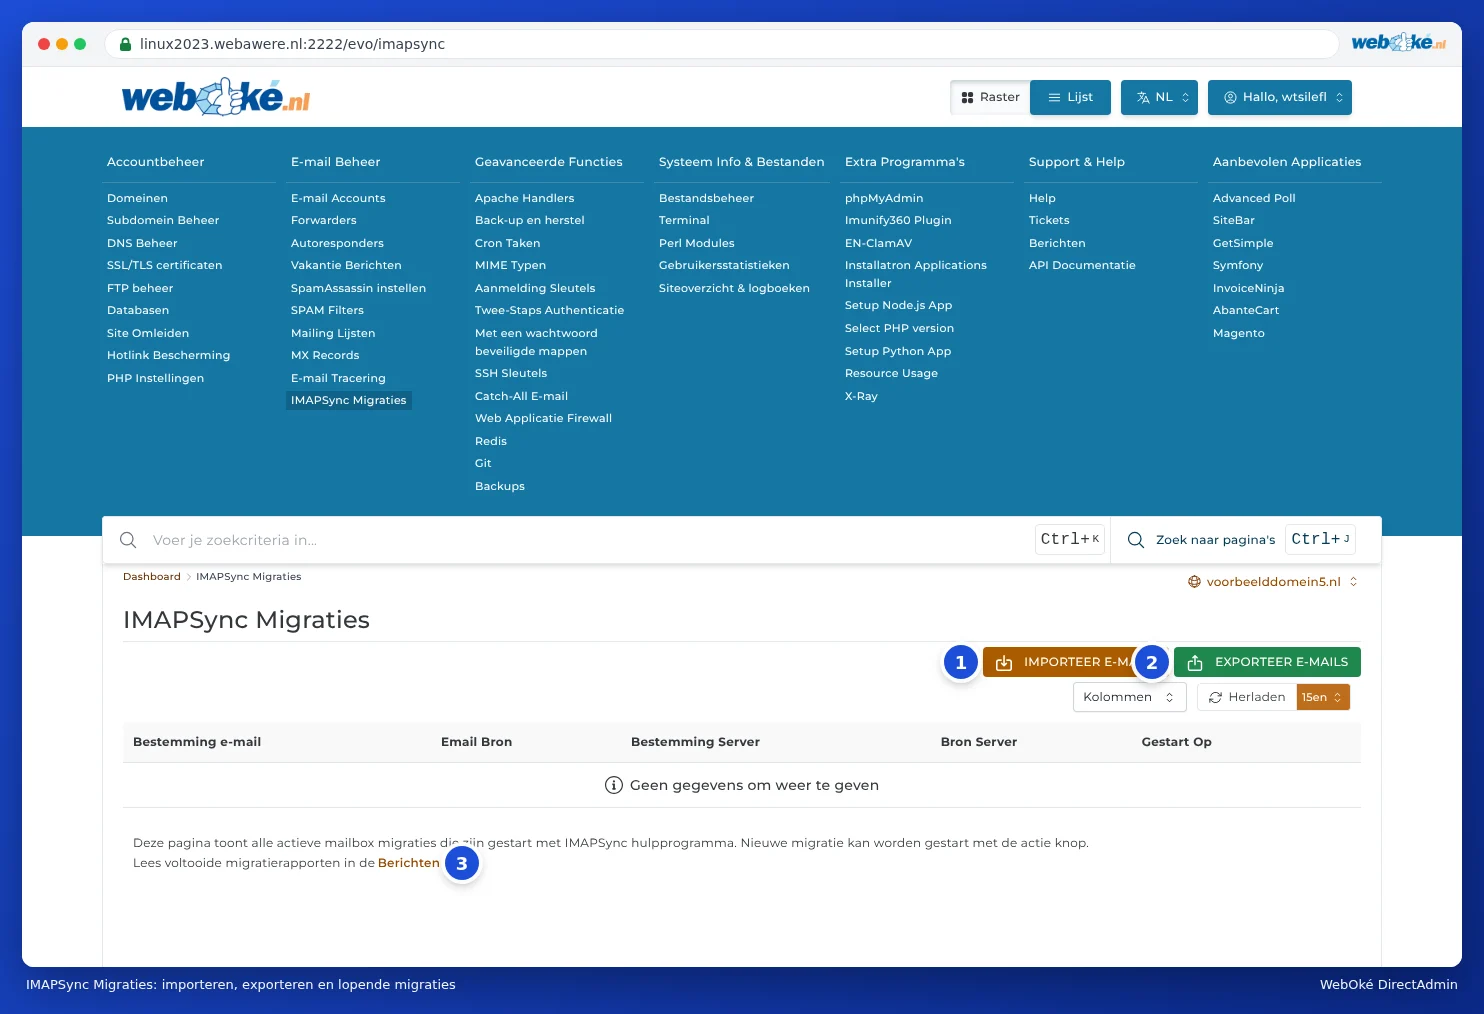This screenshot has width=1484, height=1014.
Task: Open IMAPSync Migraties in the E-mail Beheer menu
Action: coord(349,400)
